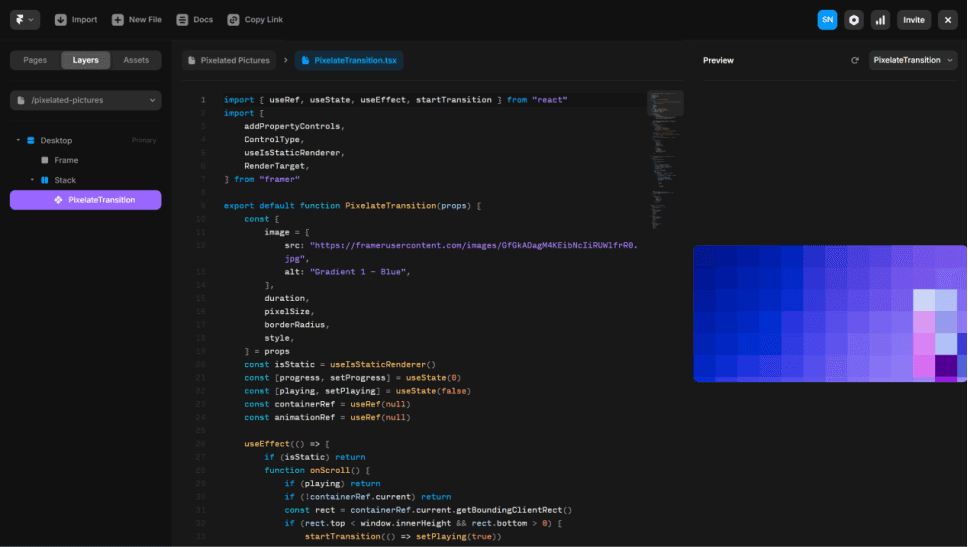The width and height of the screenshot is (968, 547).
Task: Open the Docs page
Action: pyautogui.click(x=194, y=20)
